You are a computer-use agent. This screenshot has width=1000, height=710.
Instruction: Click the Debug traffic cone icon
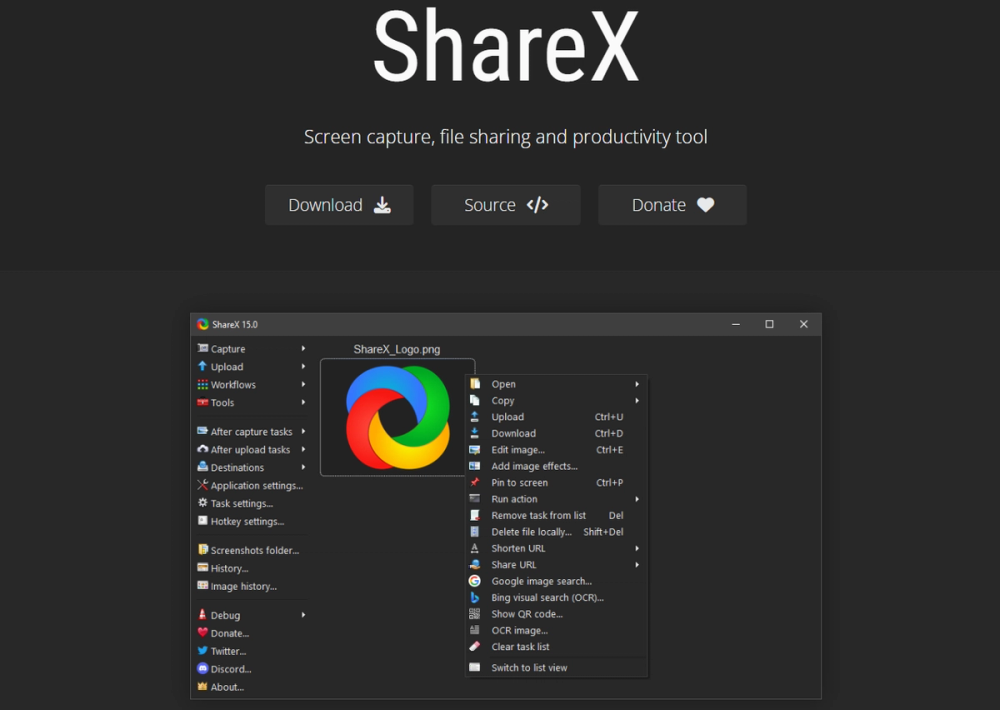click(x=203, y=614)
